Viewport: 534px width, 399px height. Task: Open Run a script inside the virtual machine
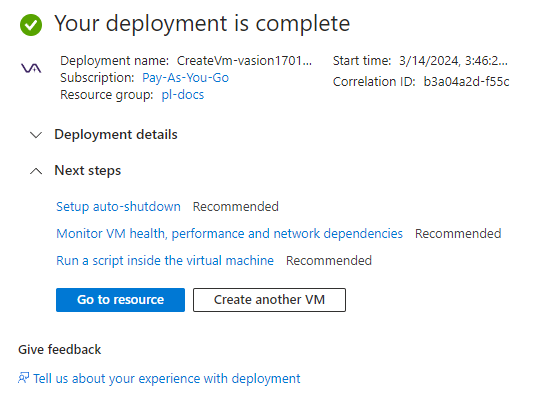click(x=165, y=260)
